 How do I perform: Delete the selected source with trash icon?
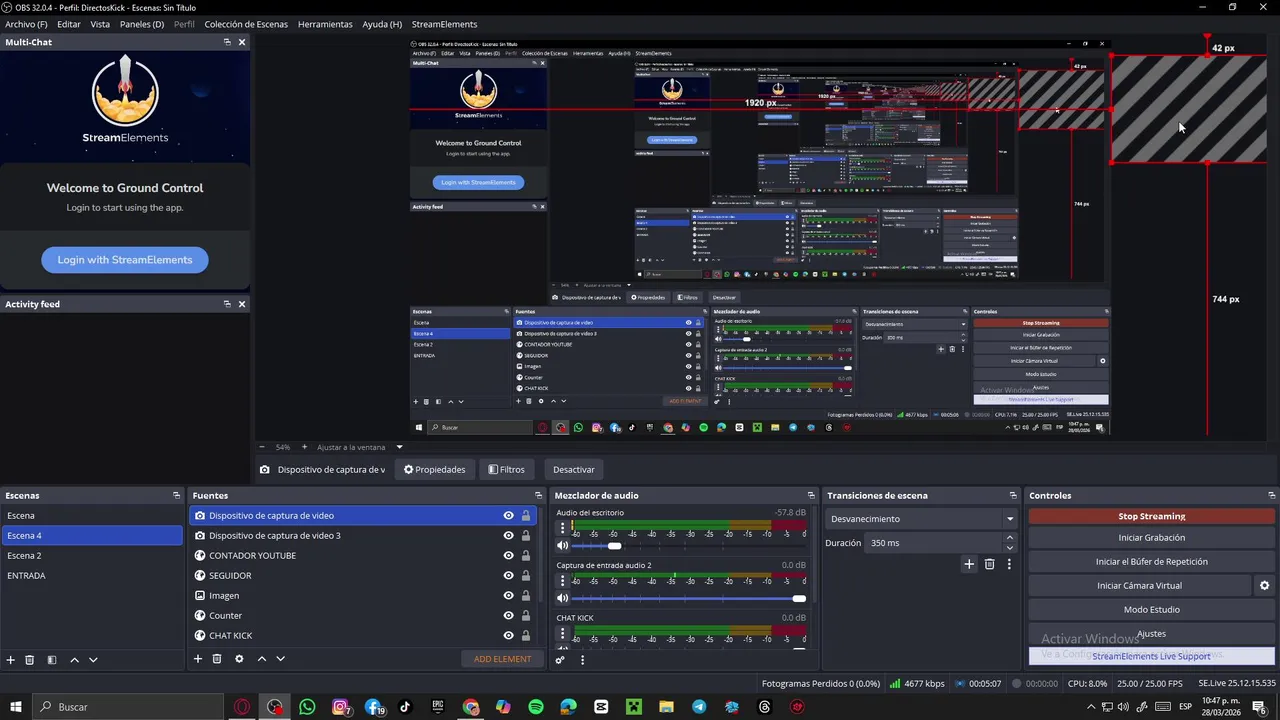click(x=217, y=659)
